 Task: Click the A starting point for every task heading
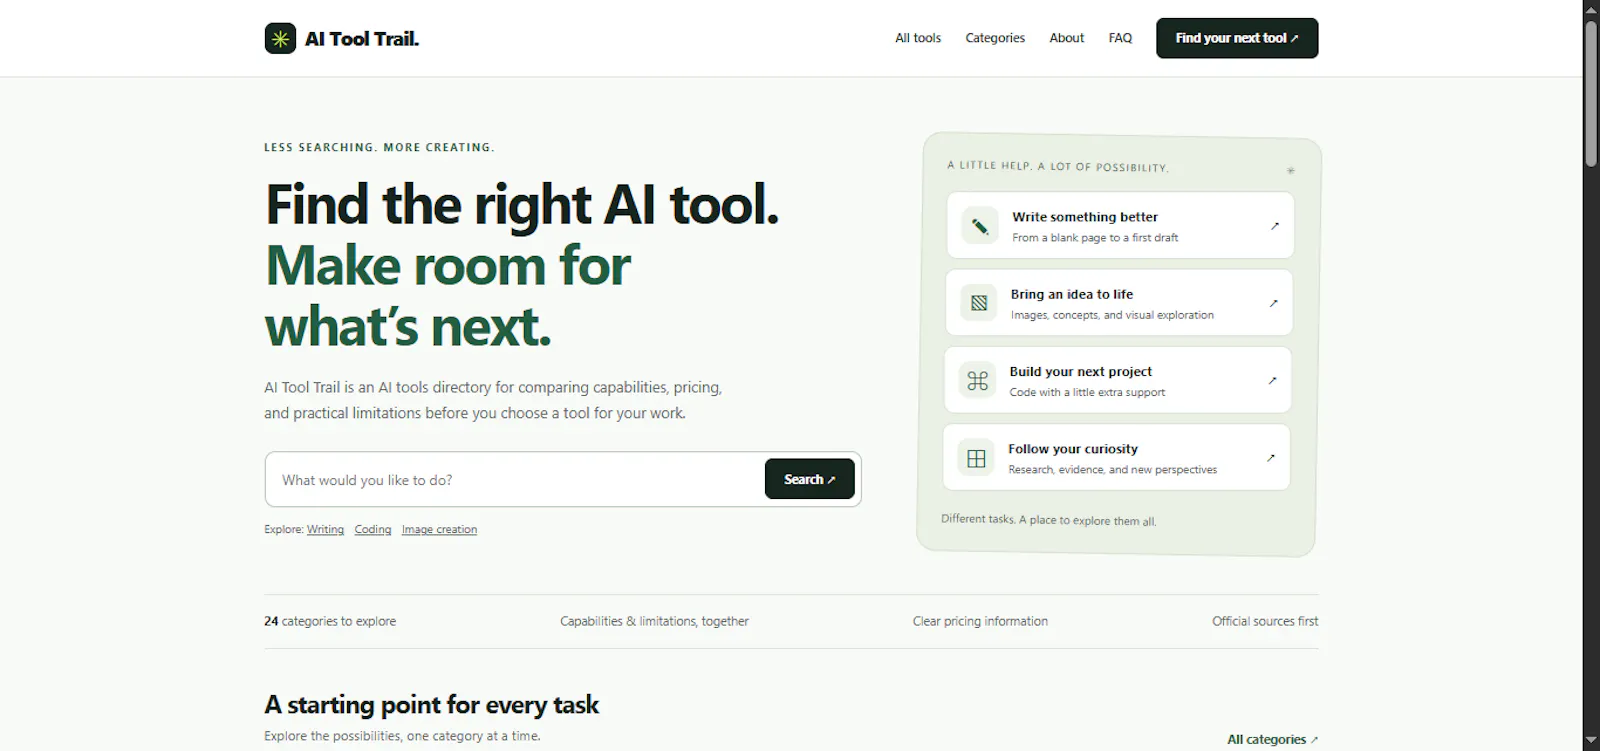pyautogui.click(x=431, y=705)
